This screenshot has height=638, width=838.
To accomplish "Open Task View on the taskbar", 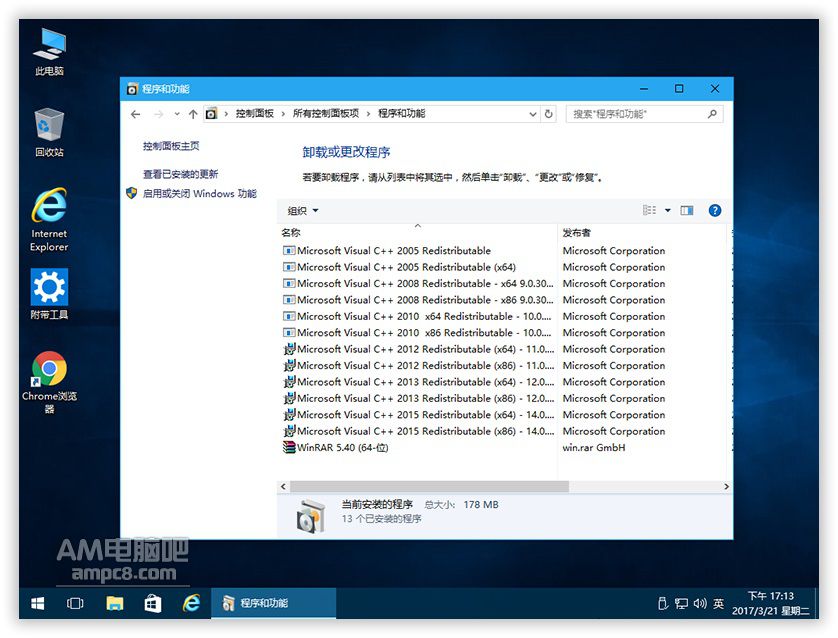I will pos(75,604).
